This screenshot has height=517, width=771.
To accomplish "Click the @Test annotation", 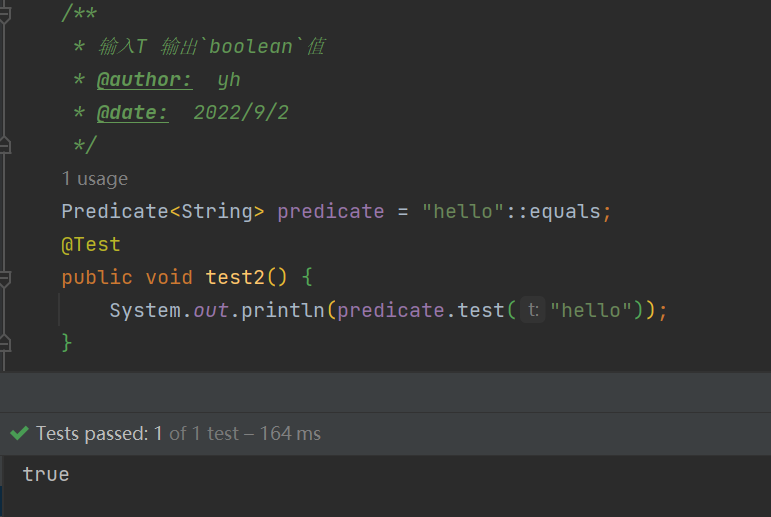I will pos(91,244).
